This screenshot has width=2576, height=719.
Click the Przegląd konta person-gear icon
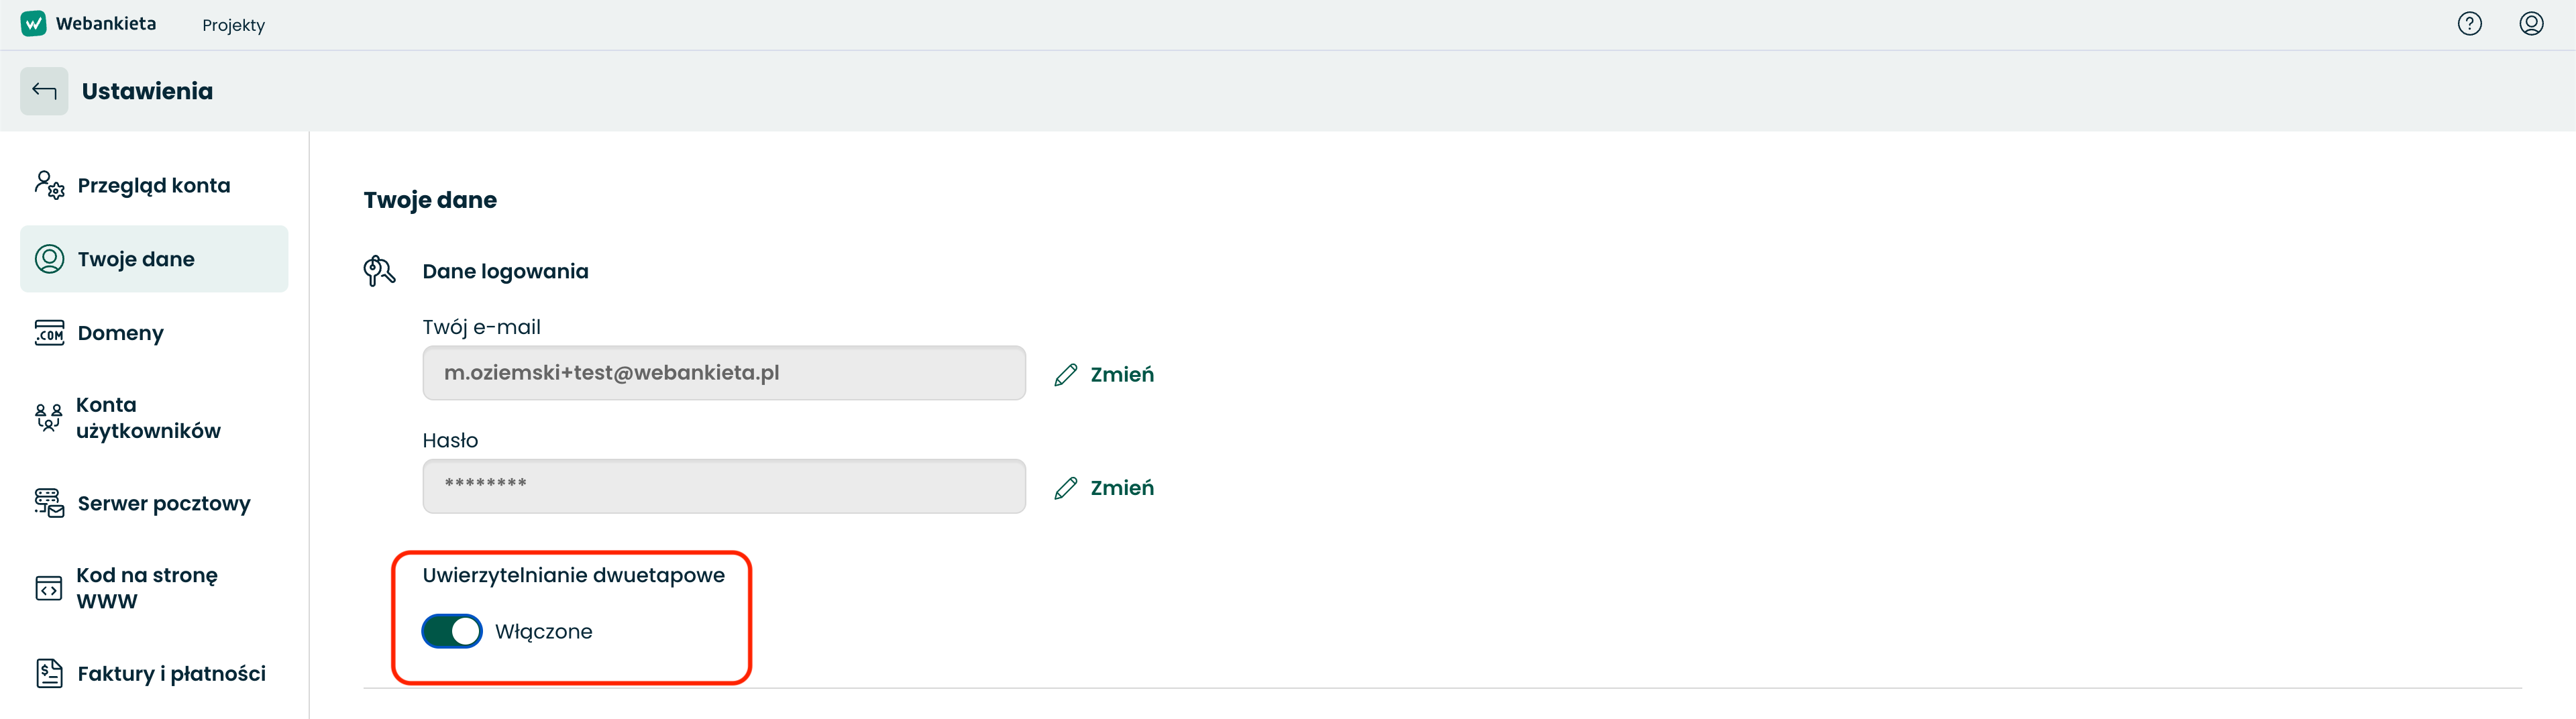coord(49,185)
